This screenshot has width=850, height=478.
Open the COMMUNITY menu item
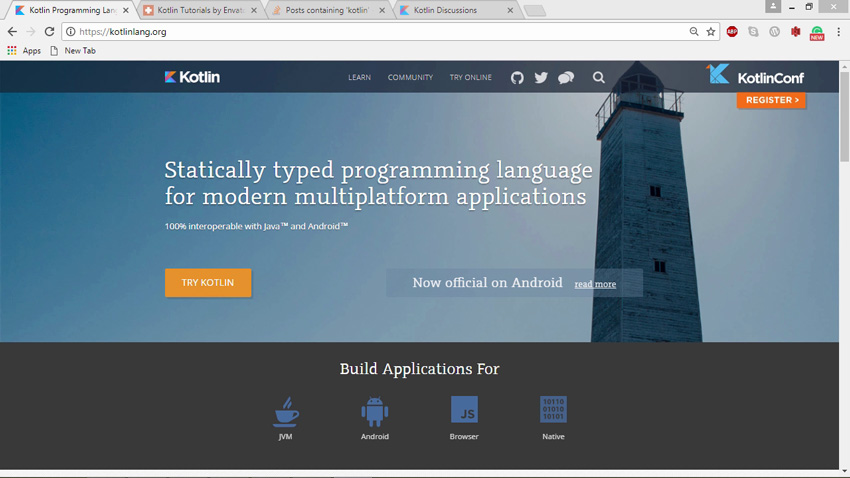pyautogui.click(x=410, y=77)
